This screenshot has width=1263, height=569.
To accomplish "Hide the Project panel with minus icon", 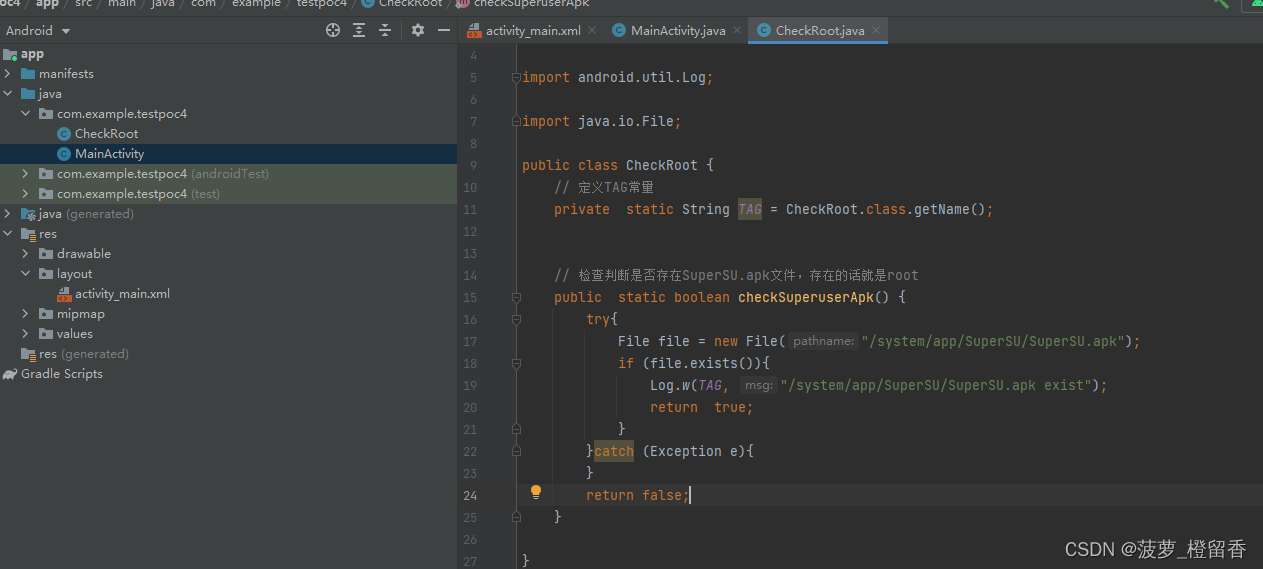I will click(x=444, y=31).
